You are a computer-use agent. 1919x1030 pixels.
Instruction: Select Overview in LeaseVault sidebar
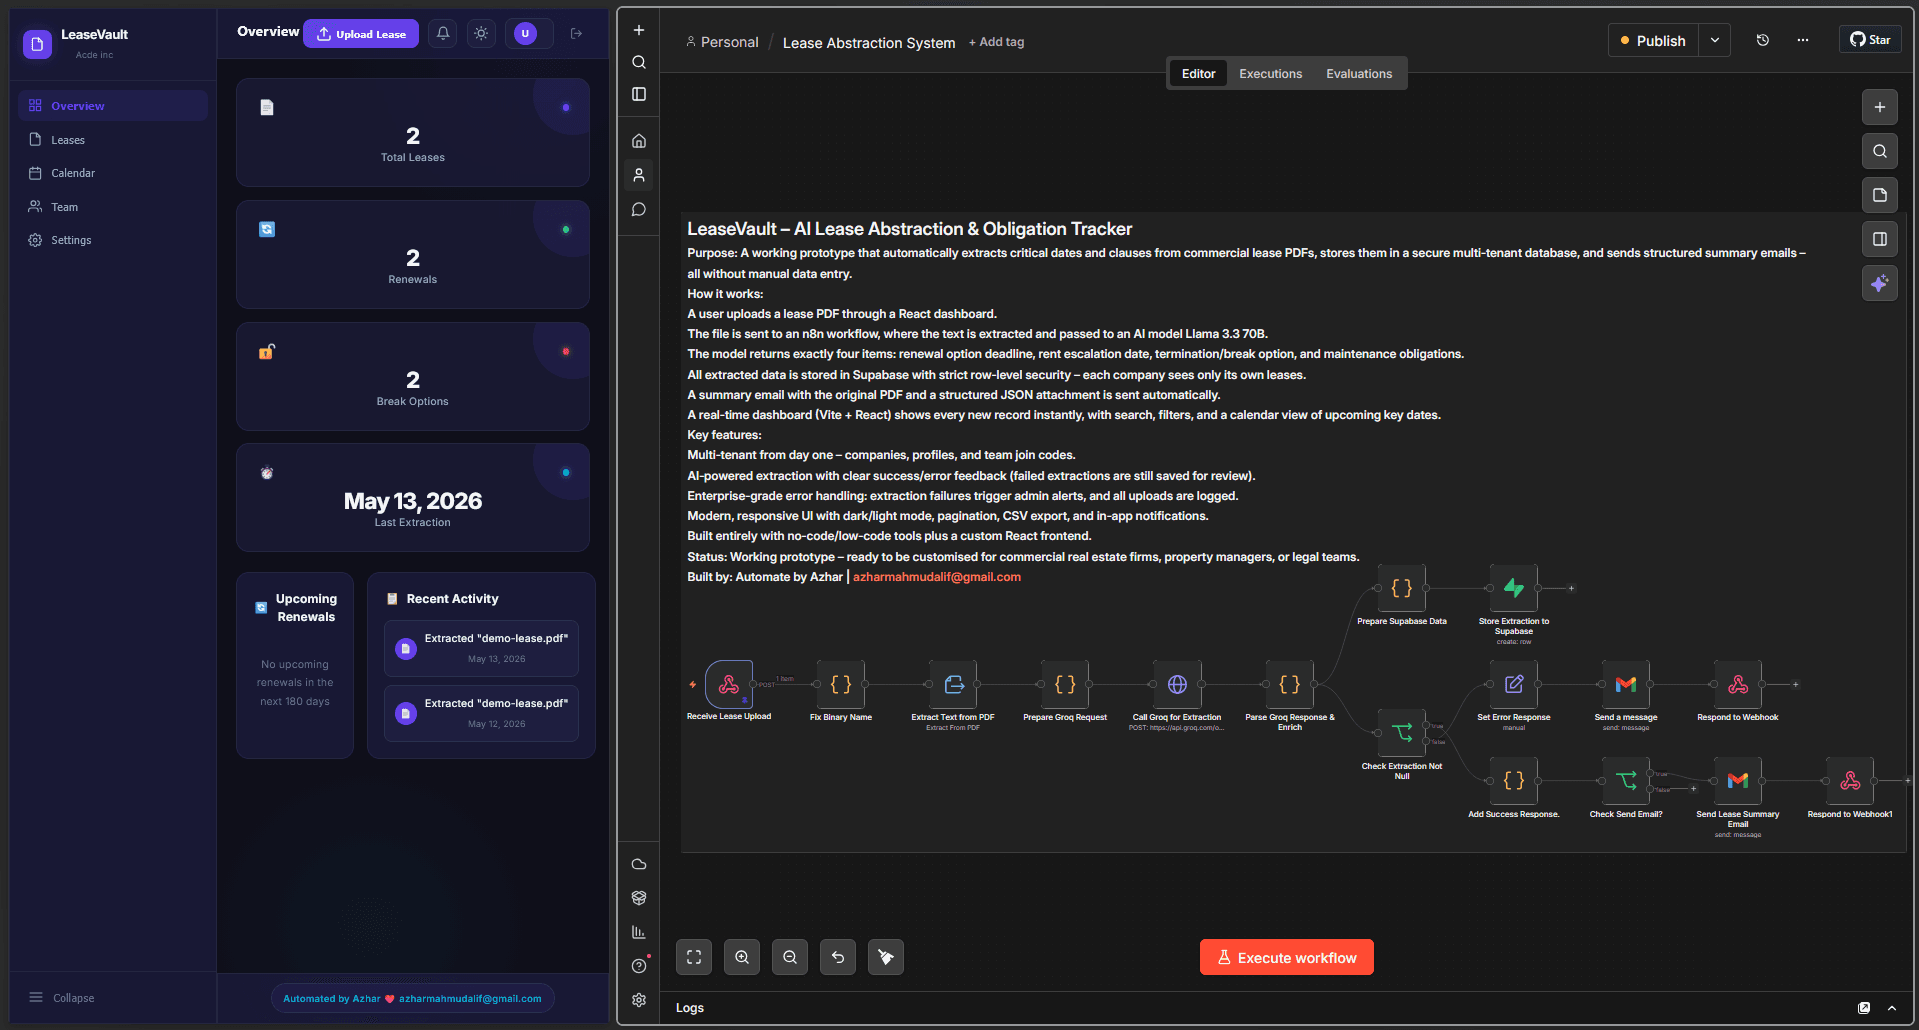[x=113, y=106]
